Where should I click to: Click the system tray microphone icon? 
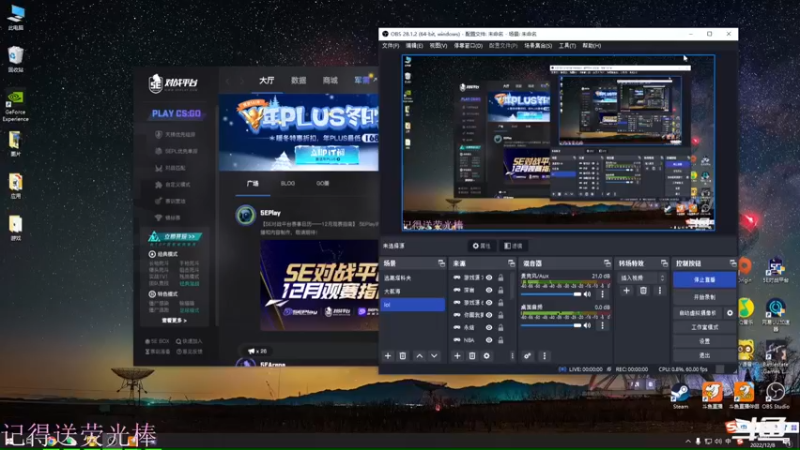[x=698, y=441]
